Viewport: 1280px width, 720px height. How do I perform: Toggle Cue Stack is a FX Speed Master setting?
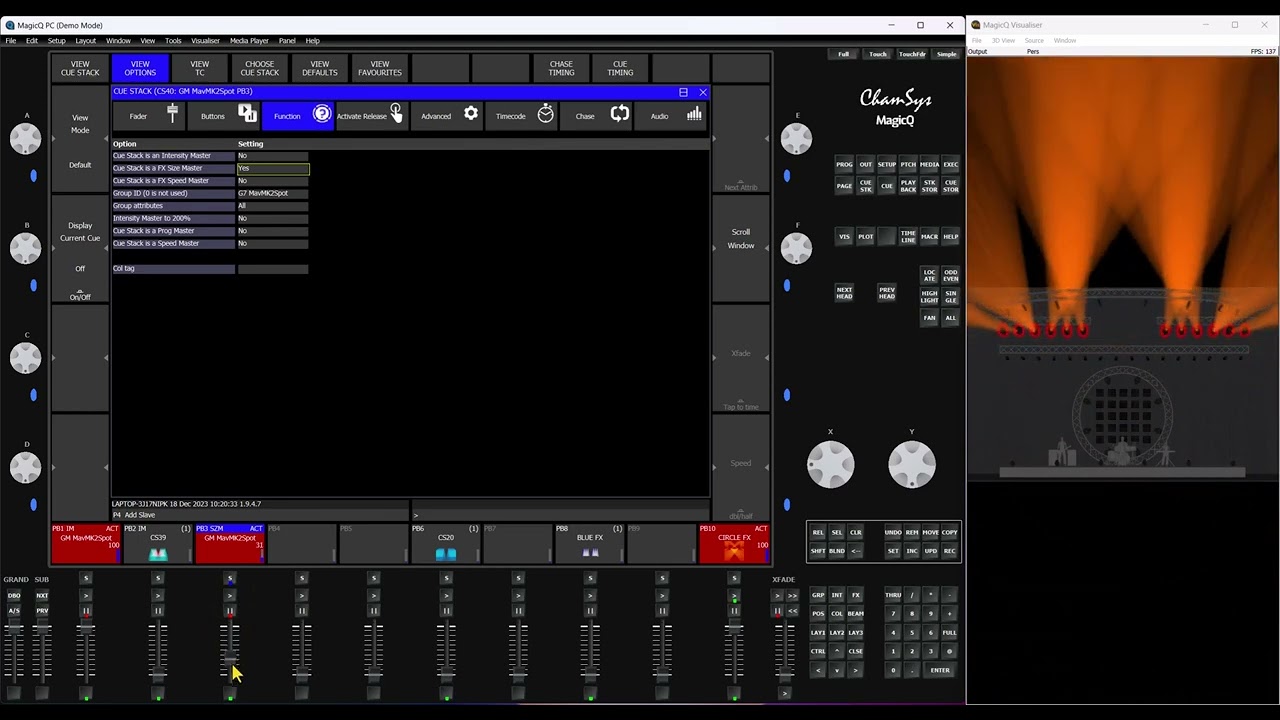(x=272, y=181)
